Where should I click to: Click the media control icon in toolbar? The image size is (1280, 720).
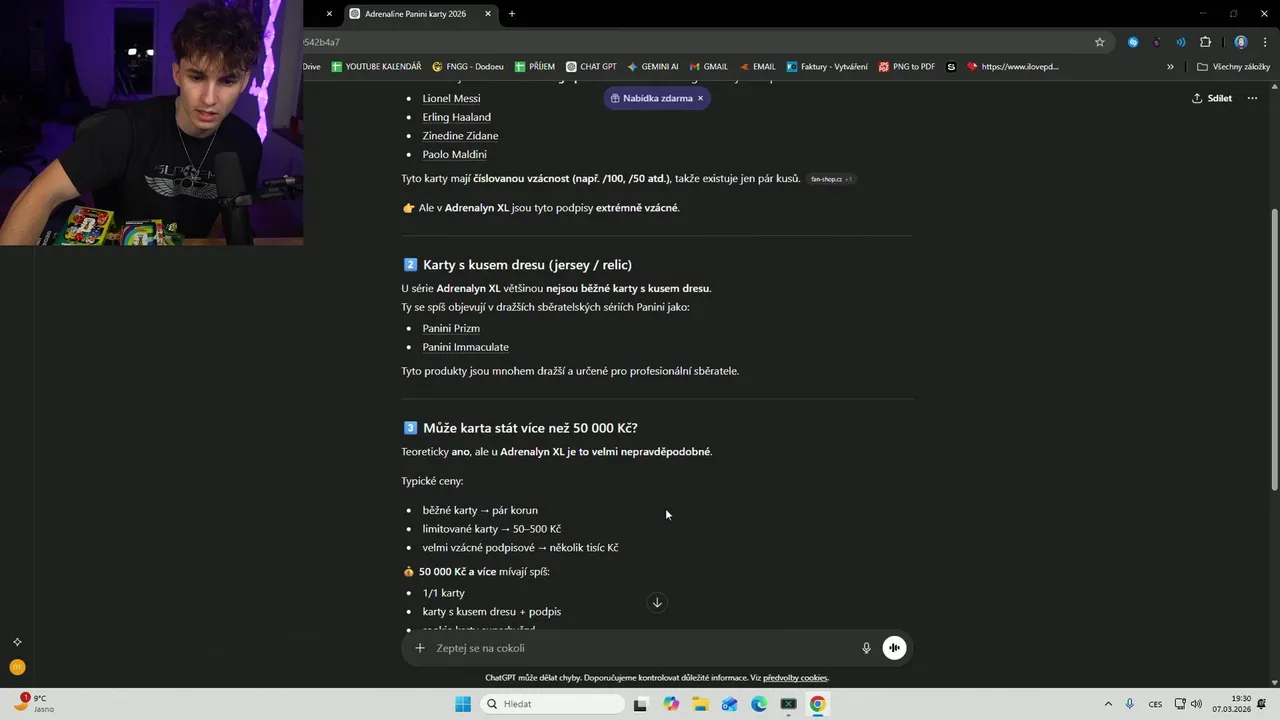(1181, 42)
